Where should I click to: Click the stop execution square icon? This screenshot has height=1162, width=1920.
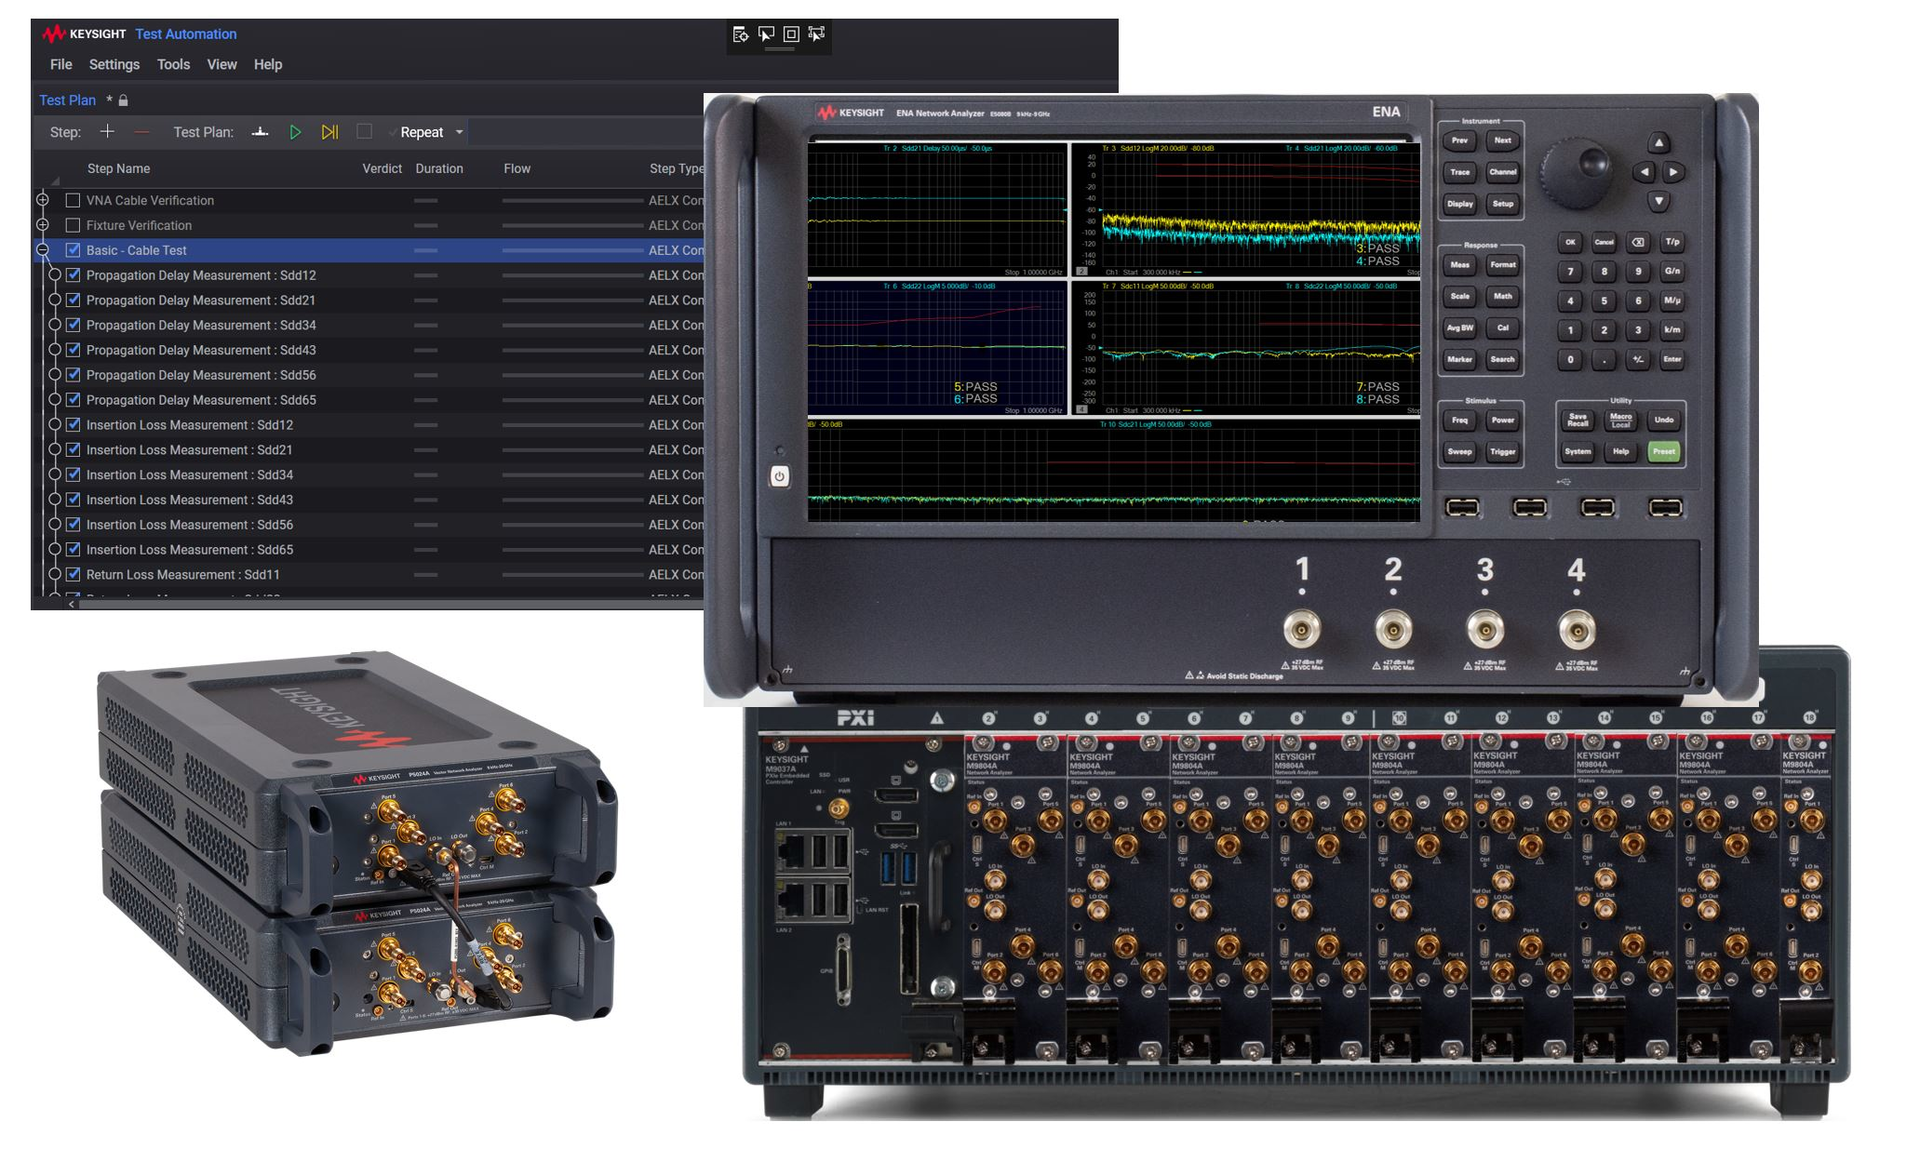(364, 131)
